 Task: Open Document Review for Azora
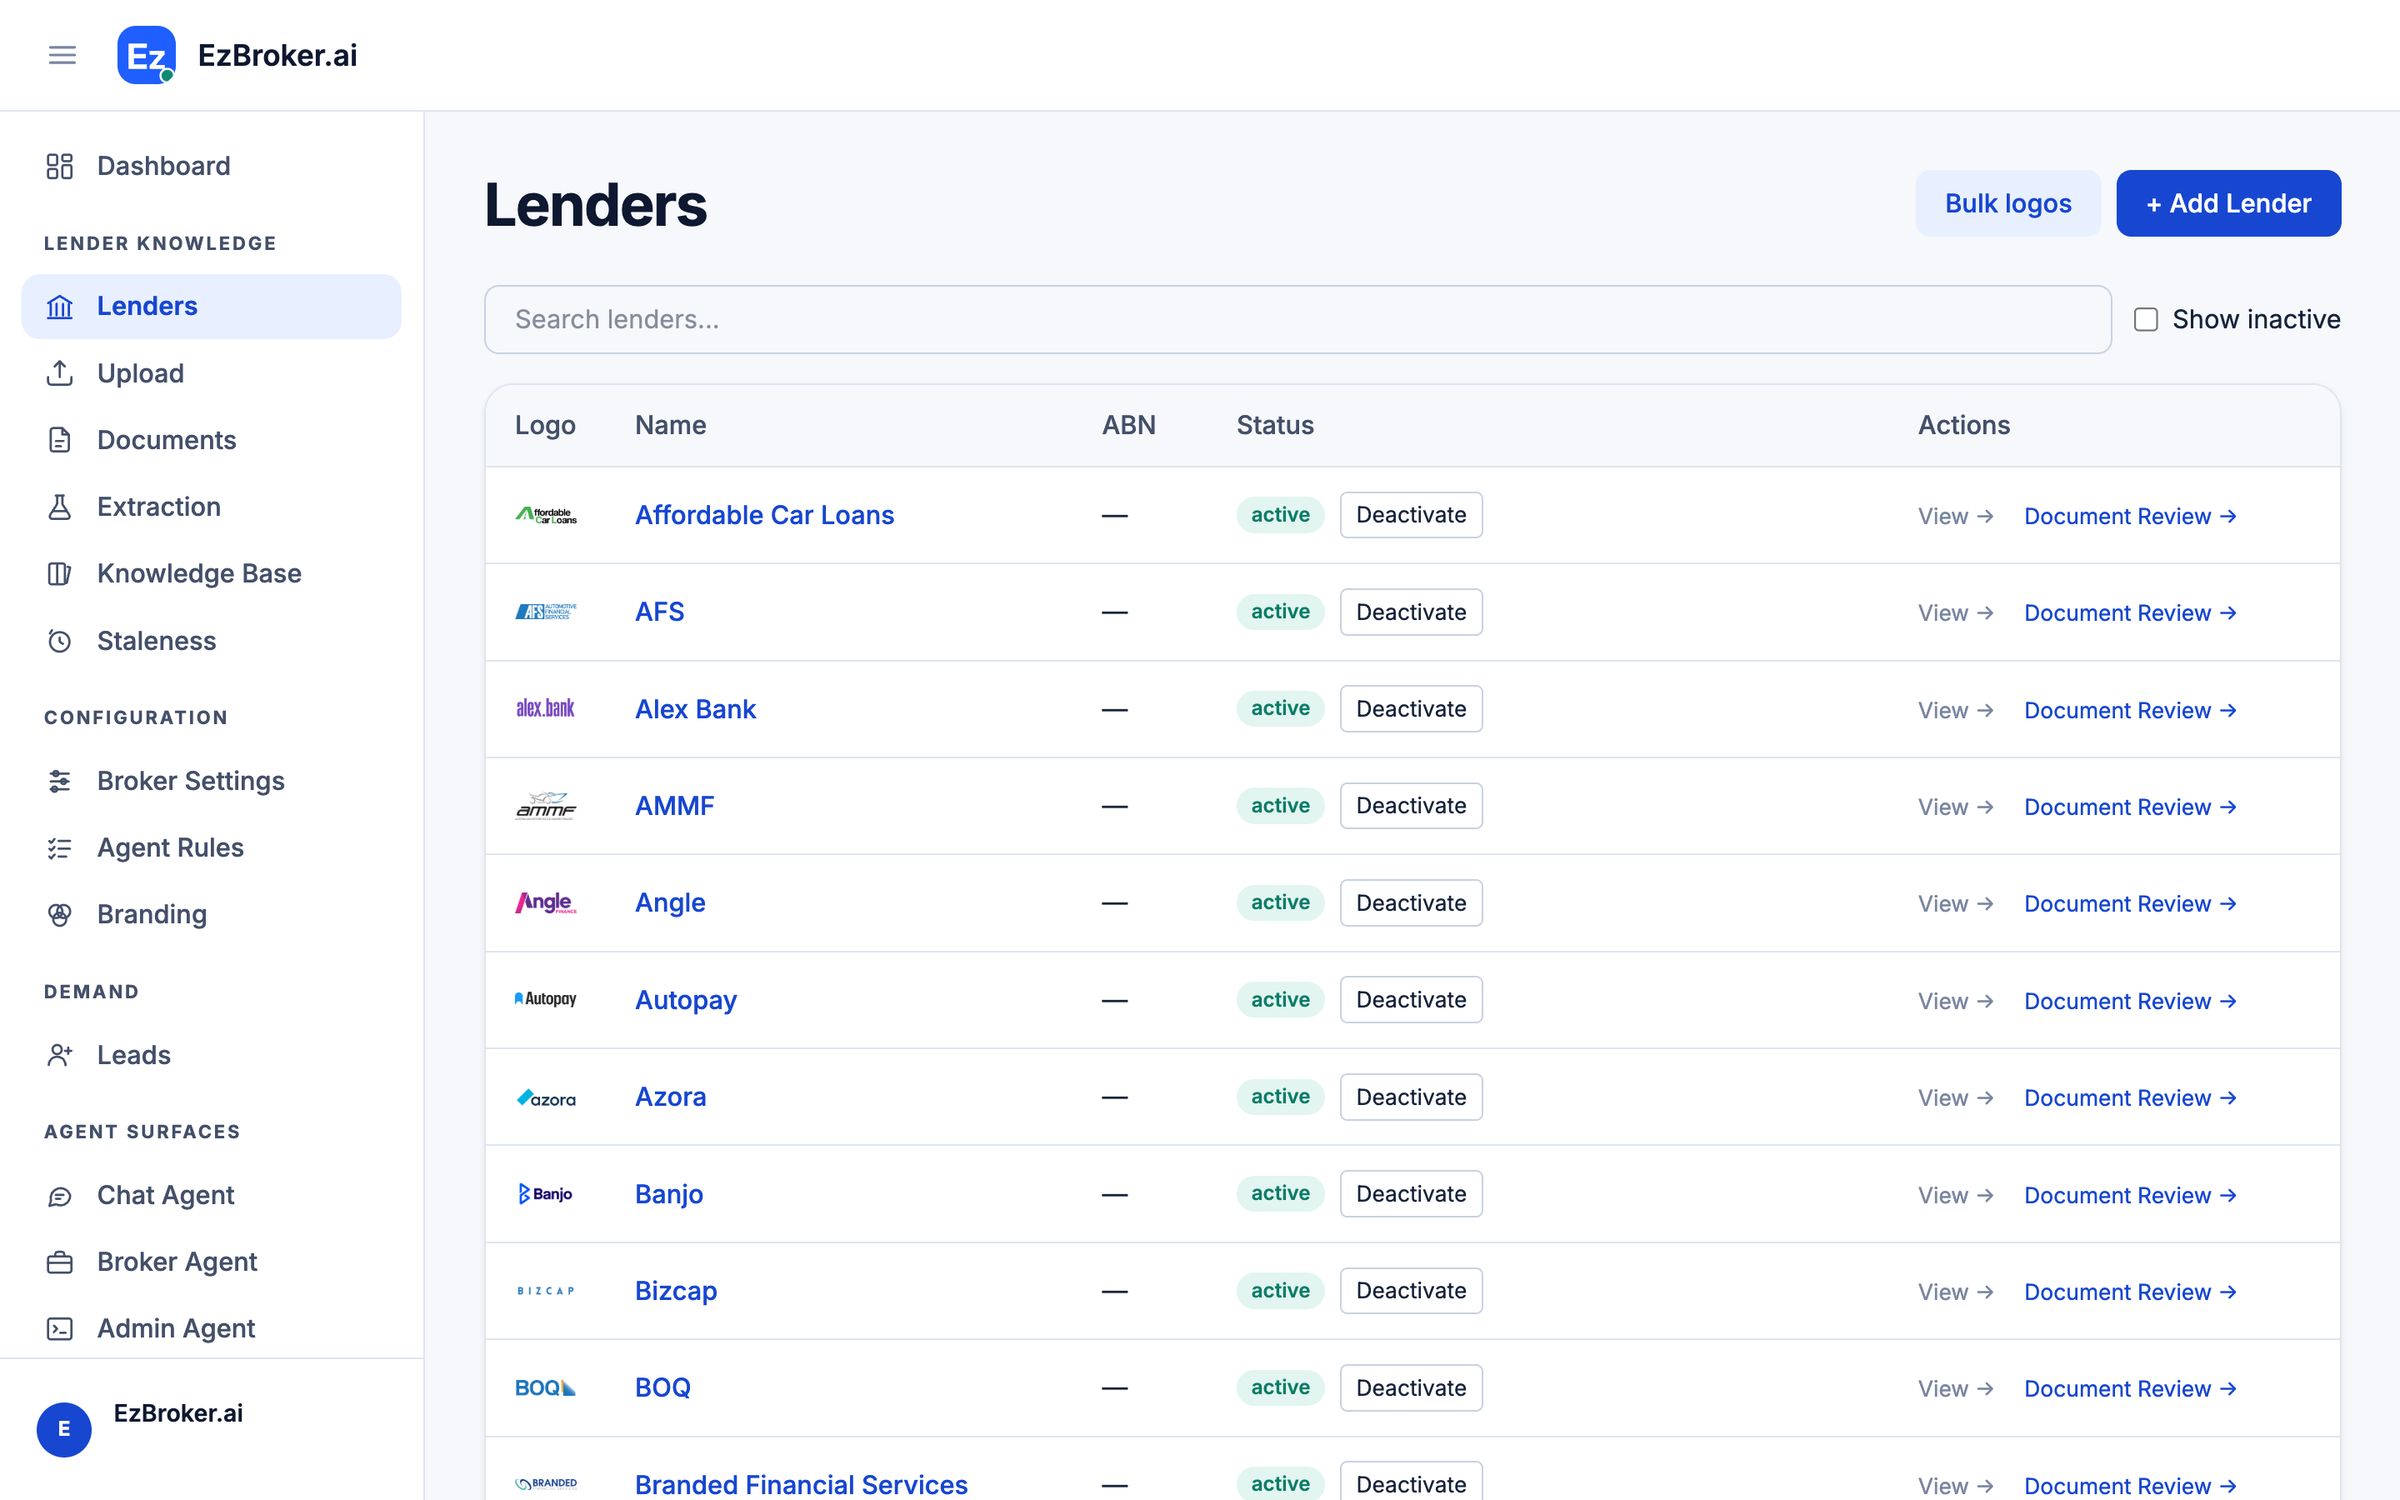(2130, 1098)
